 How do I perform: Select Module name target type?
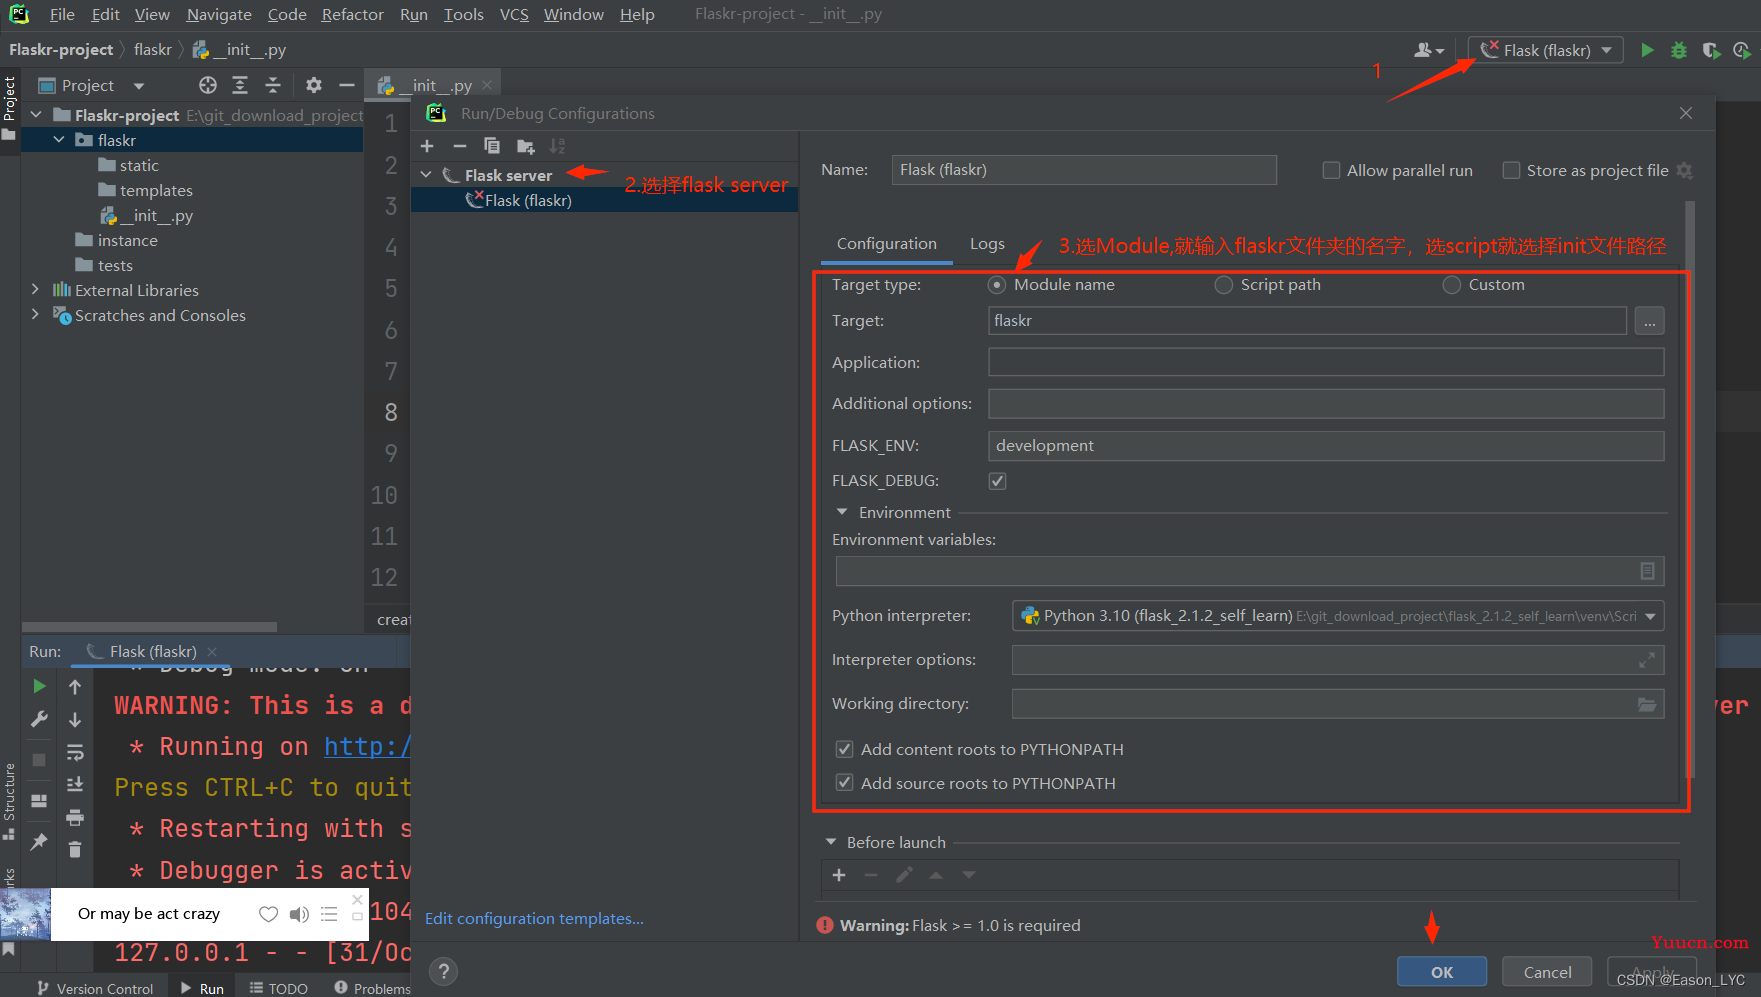tap(997, 285)
